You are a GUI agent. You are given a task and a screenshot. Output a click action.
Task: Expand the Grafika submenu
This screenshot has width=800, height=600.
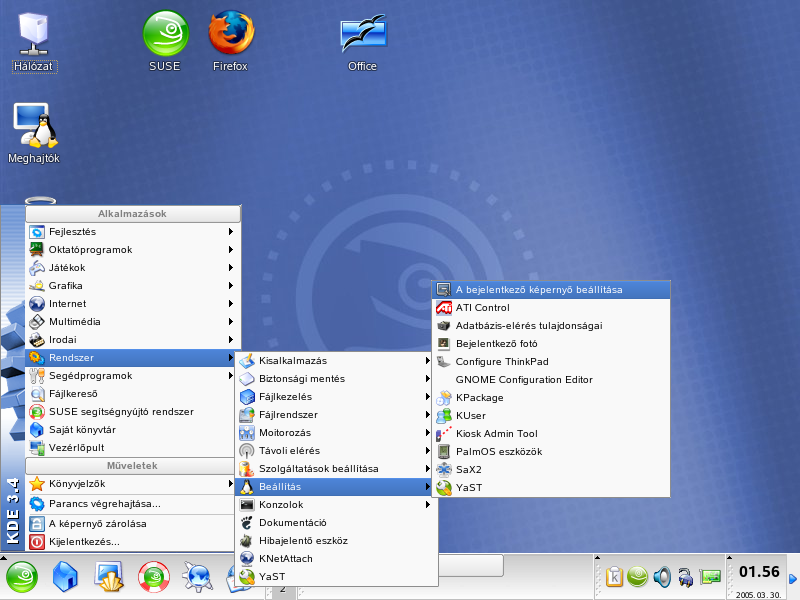click(x=132, y=286)
